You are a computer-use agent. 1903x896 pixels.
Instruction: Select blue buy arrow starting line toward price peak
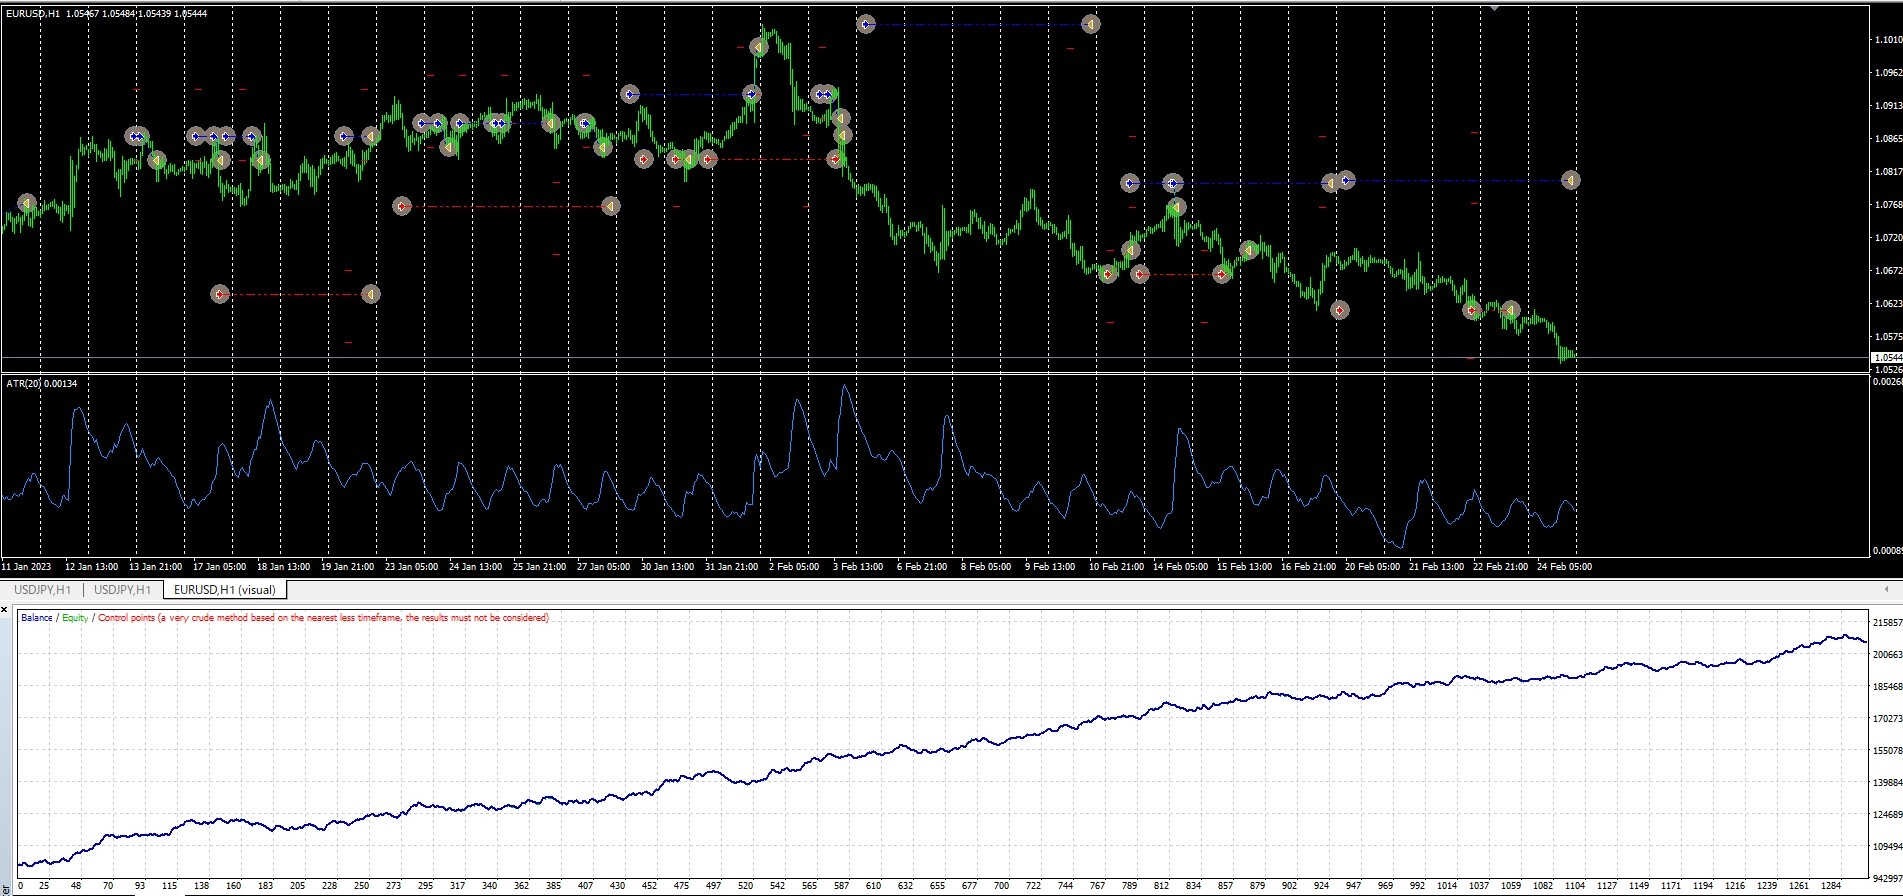click(629, 94)
